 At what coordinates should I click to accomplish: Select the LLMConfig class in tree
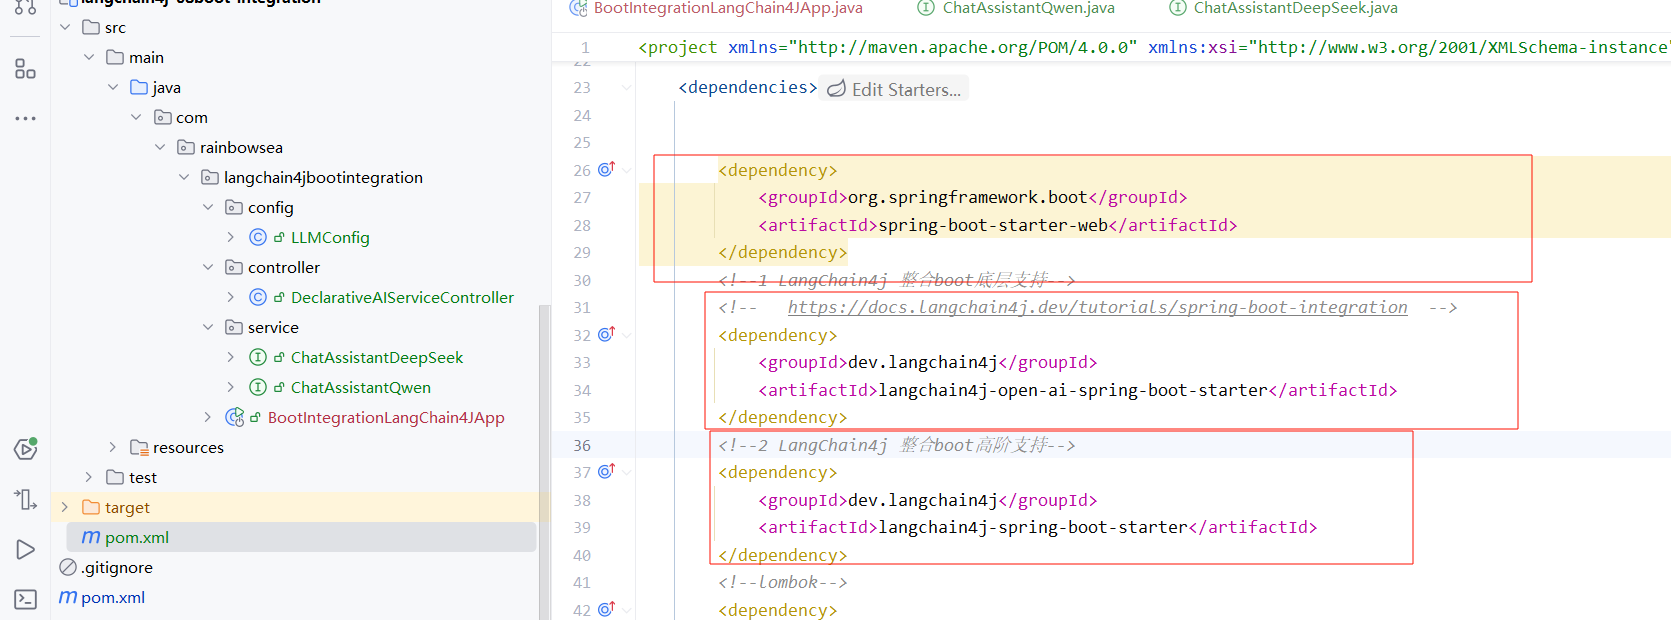(330, 237)
